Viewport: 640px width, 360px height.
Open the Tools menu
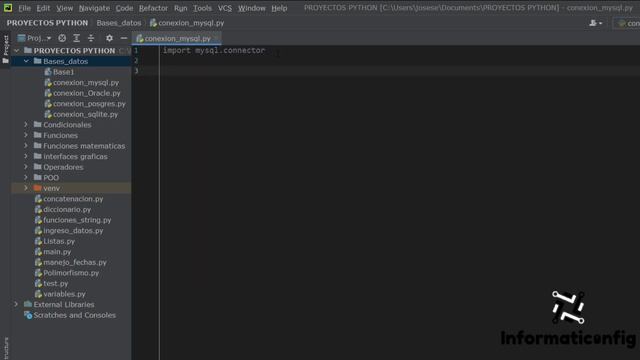click(202, 8)
